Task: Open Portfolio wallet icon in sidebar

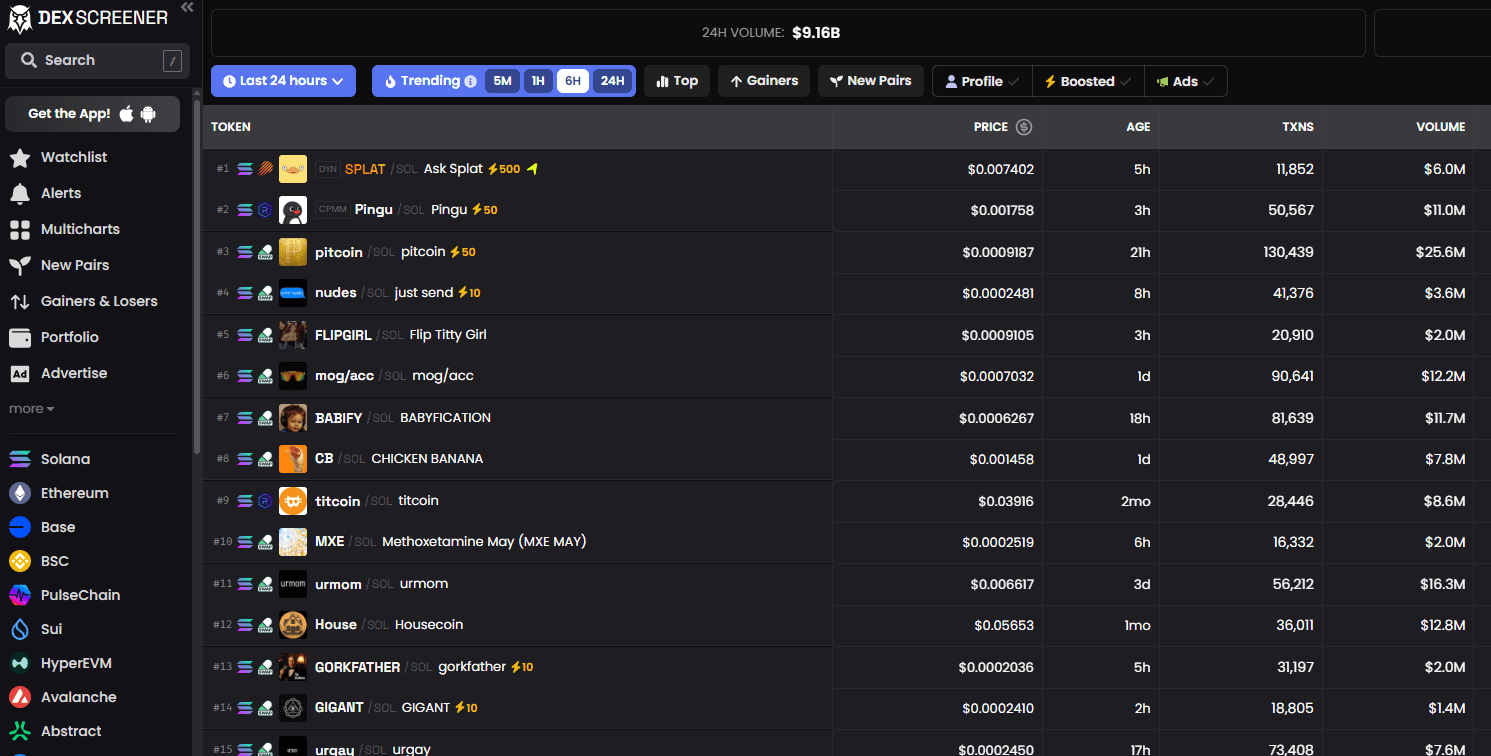Action: (x=20, y=337)
